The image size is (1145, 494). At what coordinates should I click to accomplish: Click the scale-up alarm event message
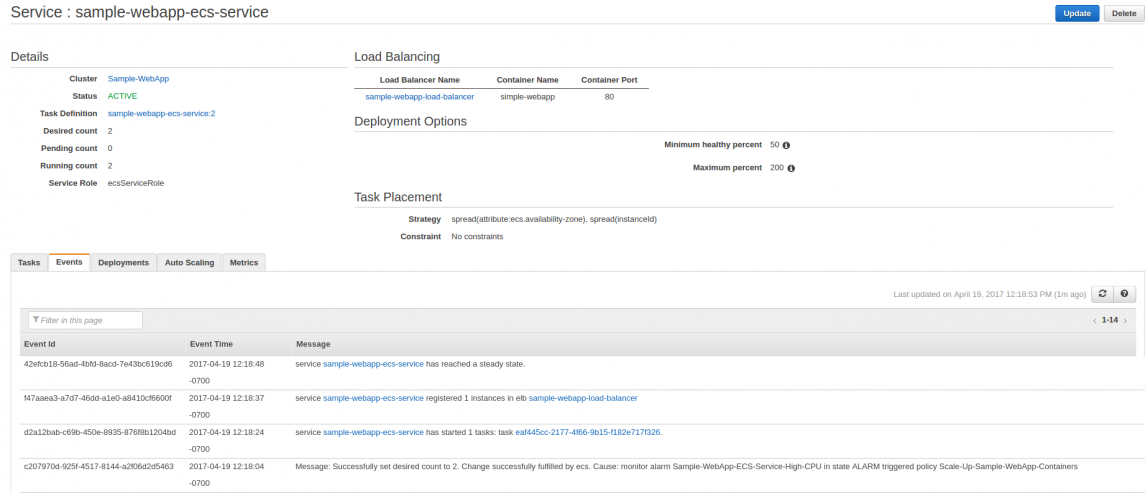686,466
